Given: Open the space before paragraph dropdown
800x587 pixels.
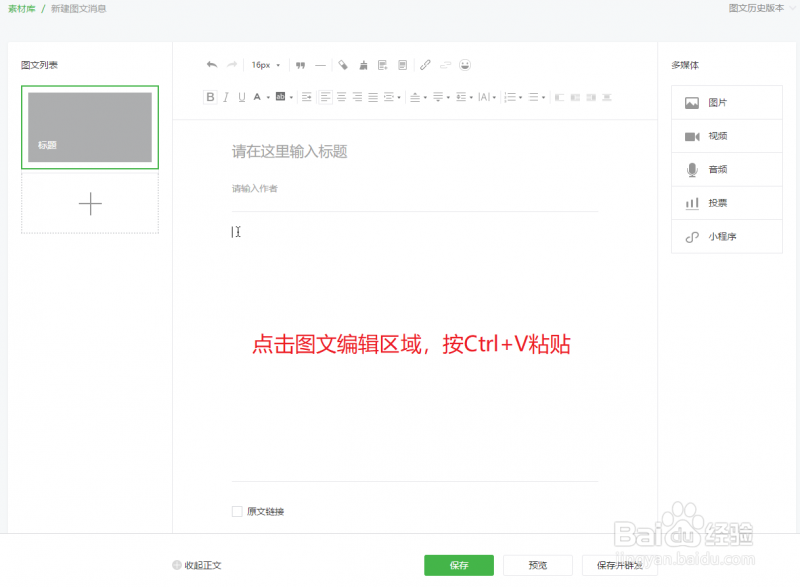Looking at the screenshot, I should 419,97.
